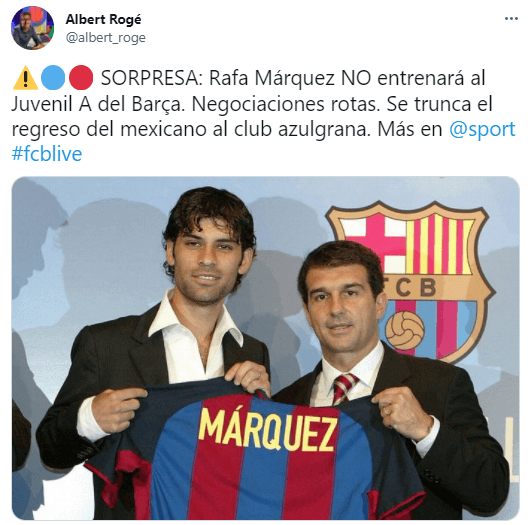Open the three-dot more options menu
530x525 pixels.
[511, 19]
